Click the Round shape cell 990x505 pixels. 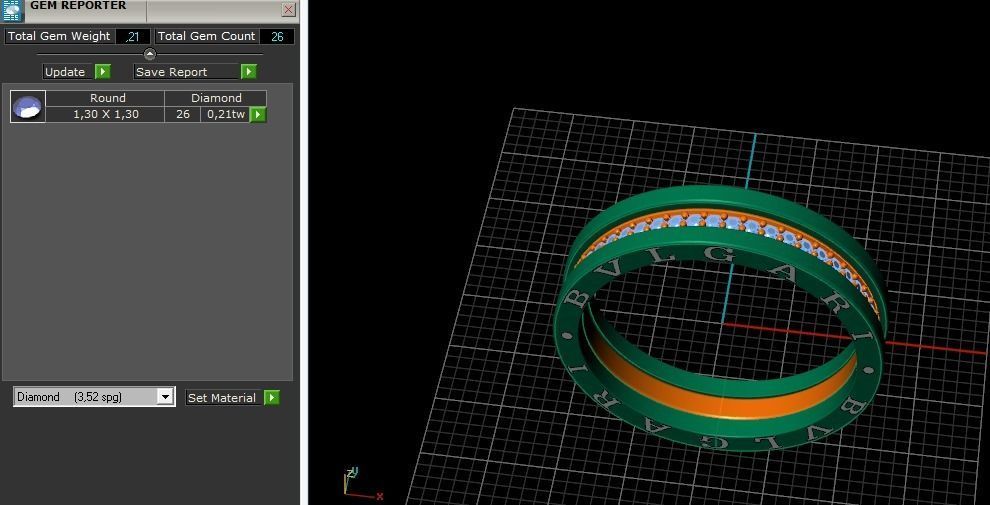(x=105, y=98)
